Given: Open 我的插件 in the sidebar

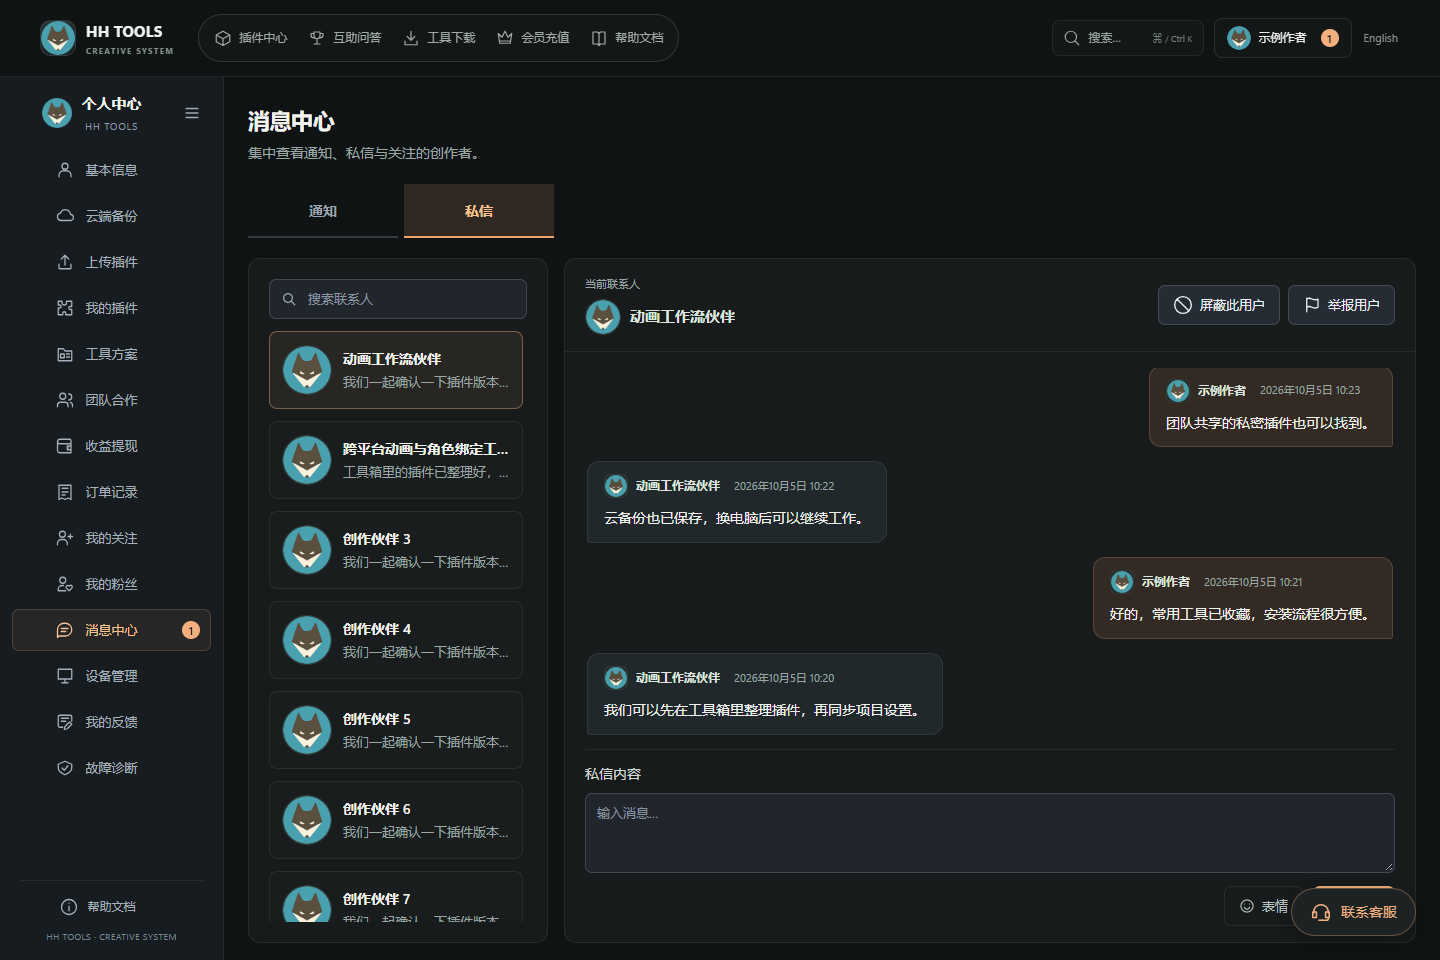Looking at the screenshot, I should tap(111, 308).
